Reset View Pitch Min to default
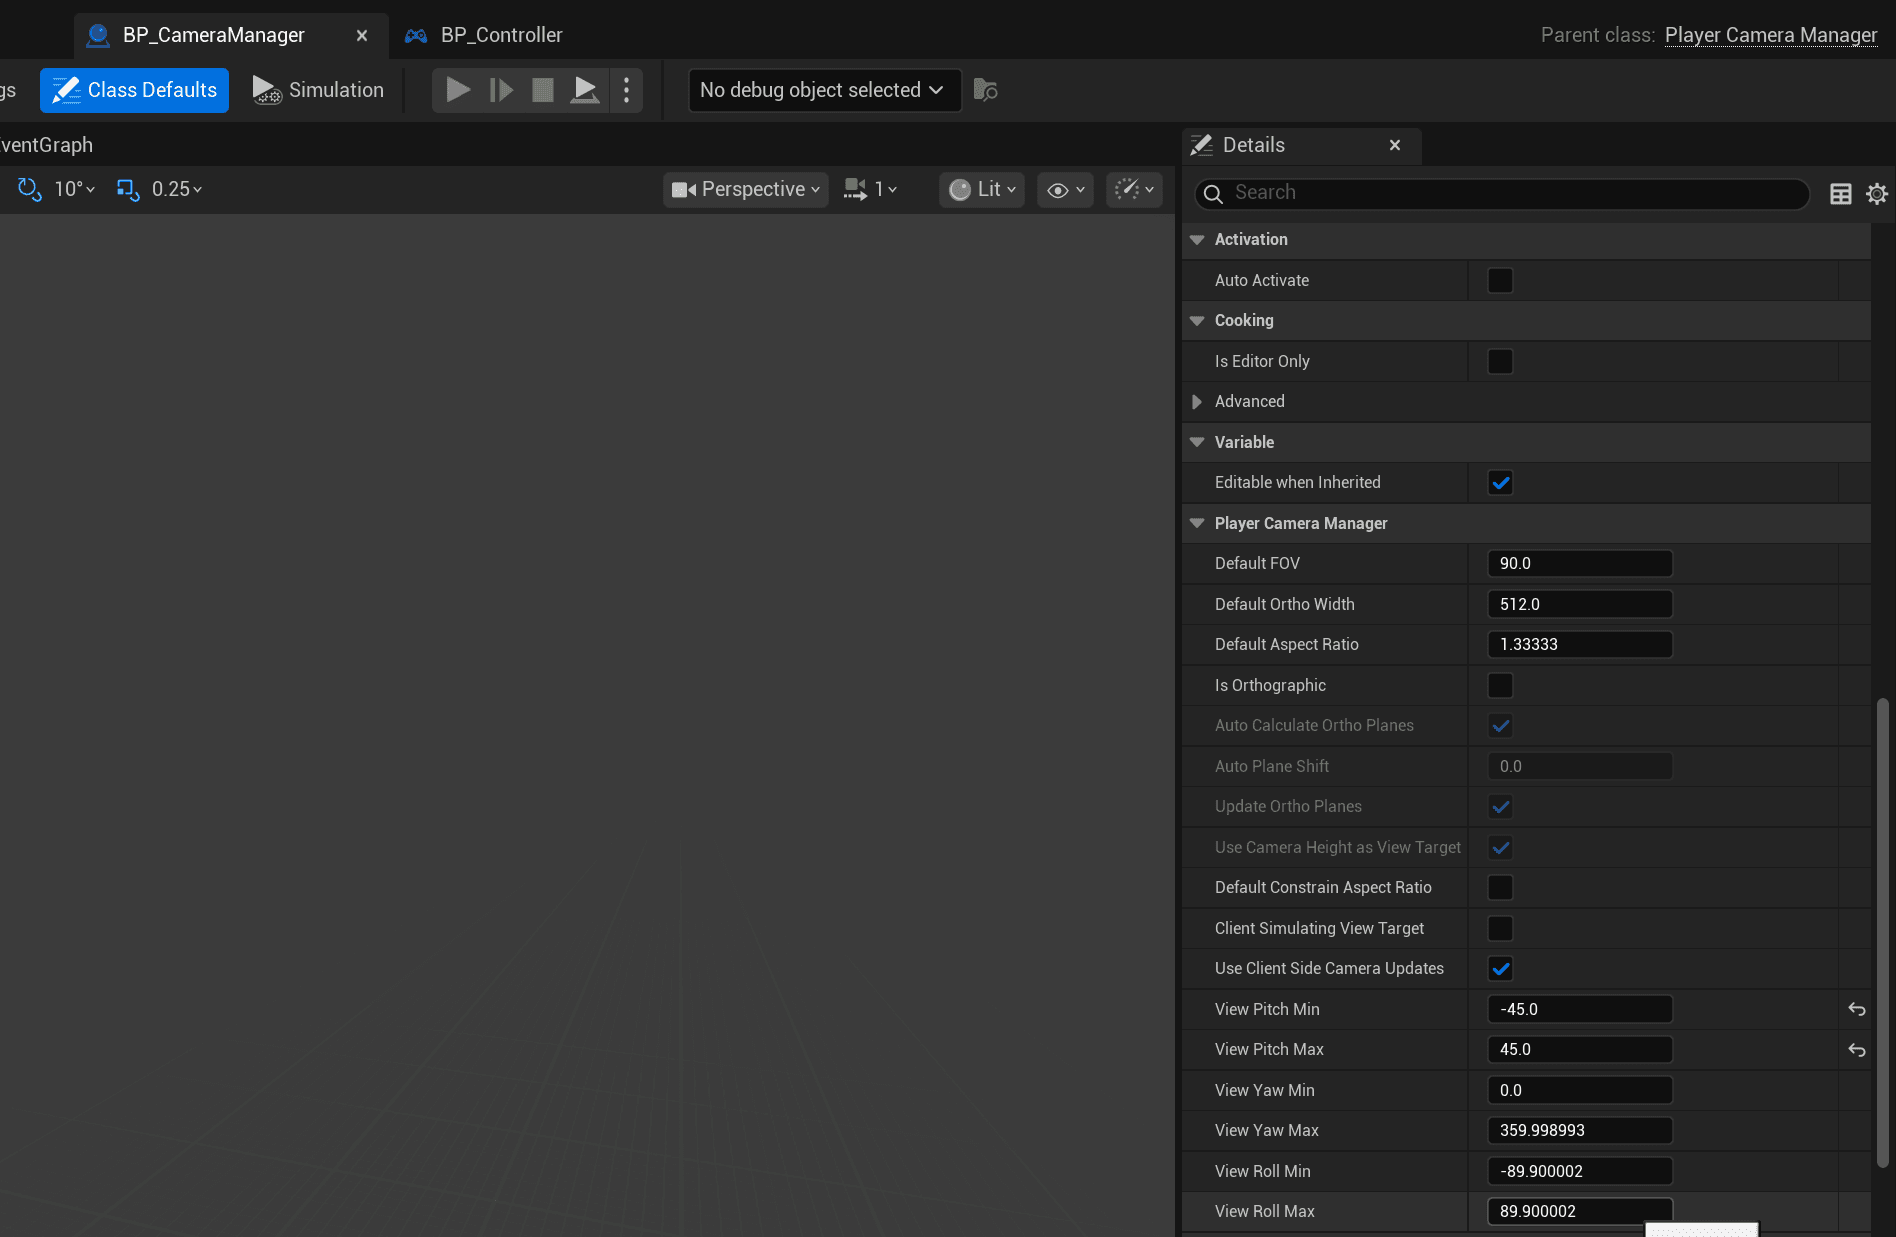Image resolution: width=1896 pixels, height=1237 pixels. [1856, 1009]
